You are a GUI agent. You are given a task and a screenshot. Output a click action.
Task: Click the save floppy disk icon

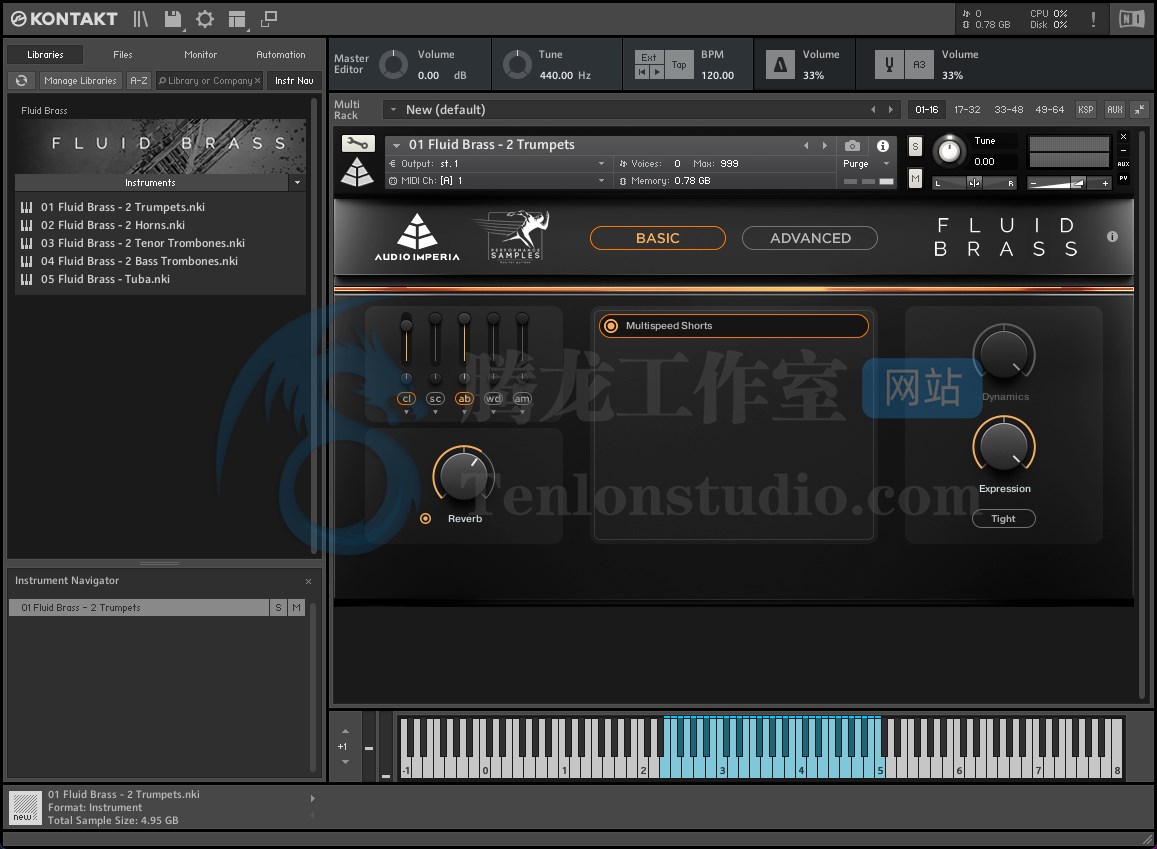[x=173, y=19]
